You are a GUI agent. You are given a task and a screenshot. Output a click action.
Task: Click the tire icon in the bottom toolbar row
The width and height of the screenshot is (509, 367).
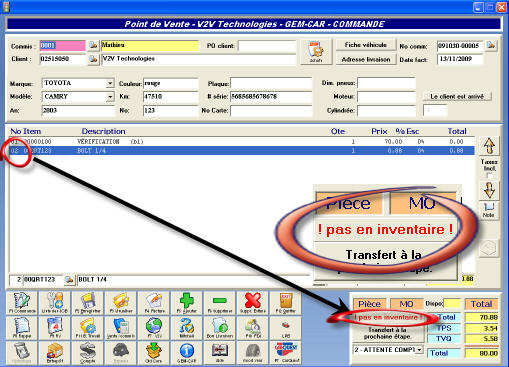[x=253, y=353]
